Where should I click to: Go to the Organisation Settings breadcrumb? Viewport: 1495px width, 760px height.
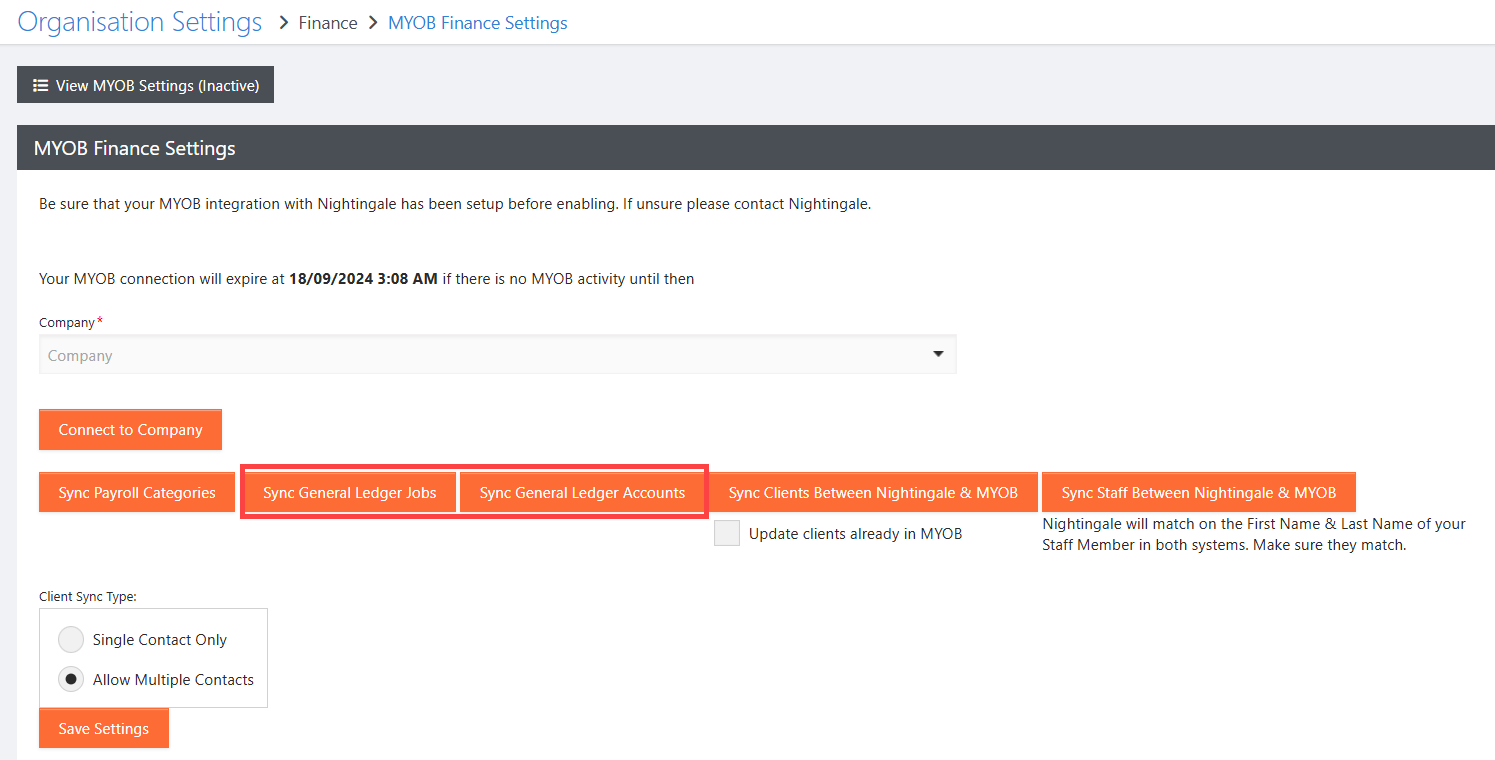(140, 22)
